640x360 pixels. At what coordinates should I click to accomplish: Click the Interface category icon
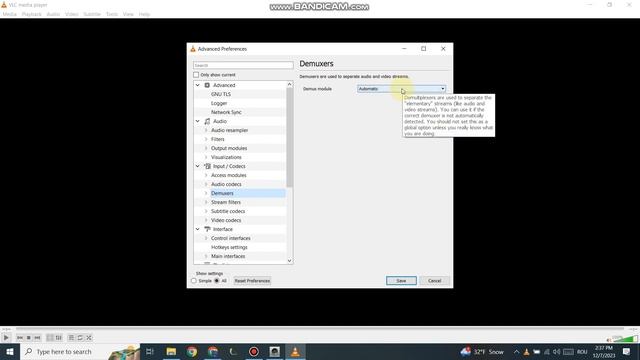pos(207,229)
